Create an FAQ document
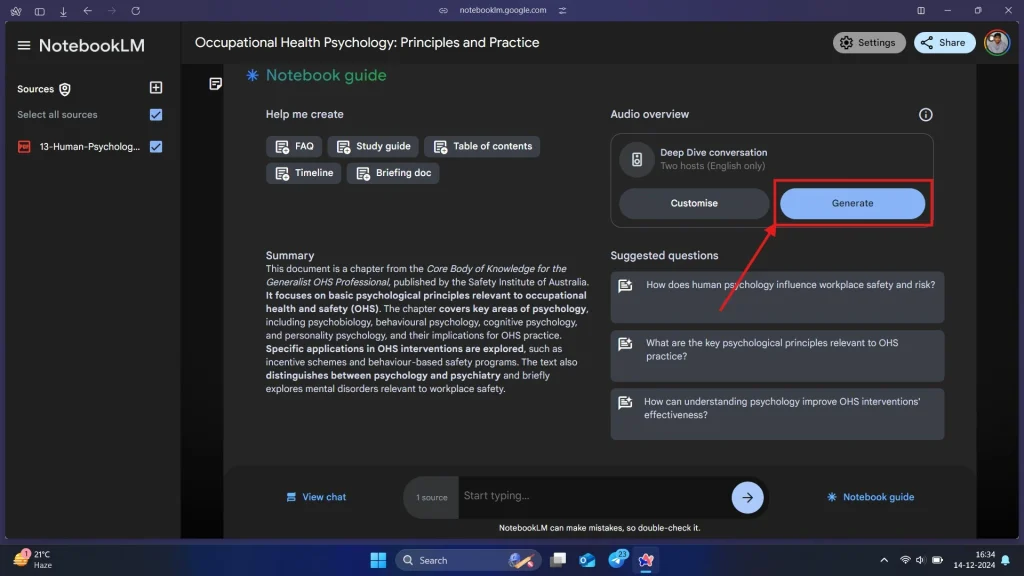Image resolution: width=1024 pixels, height=576 pixels. [294, 146]
